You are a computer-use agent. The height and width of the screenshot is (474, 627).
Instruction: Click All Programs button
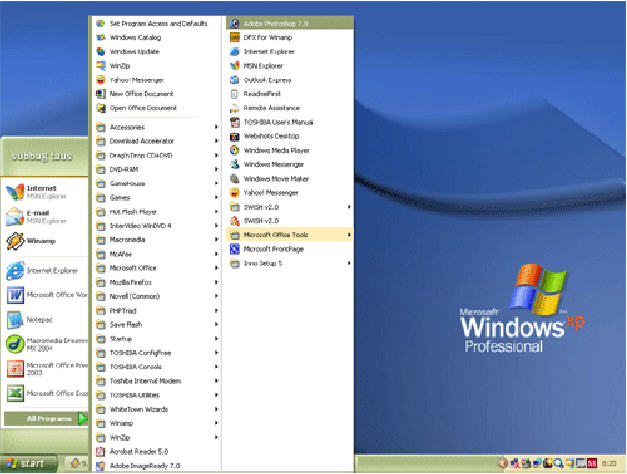[46, 419]
